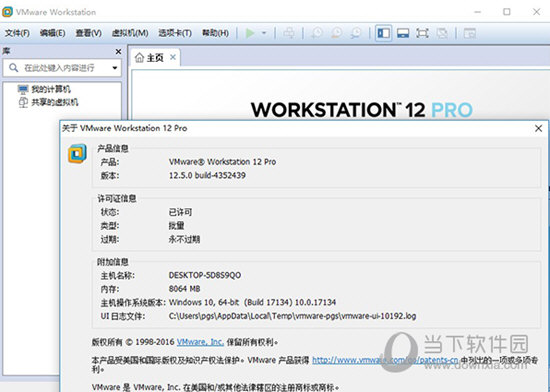The image size is (550, 392).
Task: Close the 主页 tab with its X
Action: tap(173, 57)
